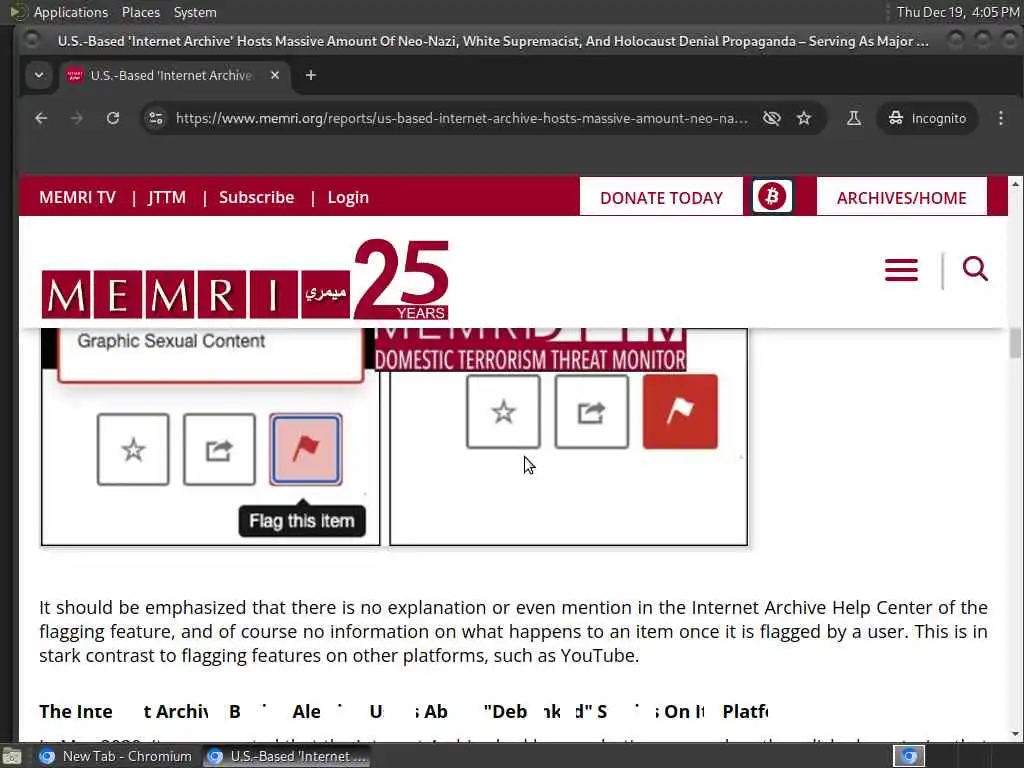1024x768 pixels.
Task: Click the Incognito indicator button
Action: coord(927,118)
